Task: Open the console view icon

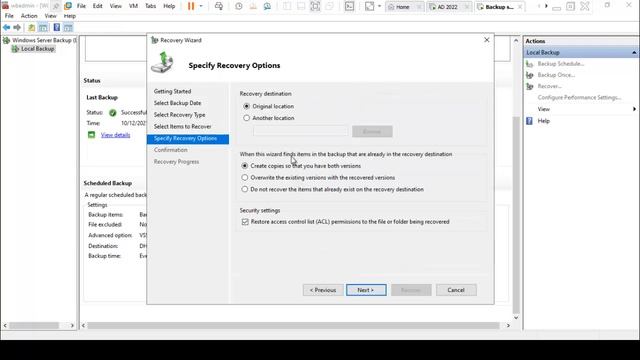Action: coord(349,6)
